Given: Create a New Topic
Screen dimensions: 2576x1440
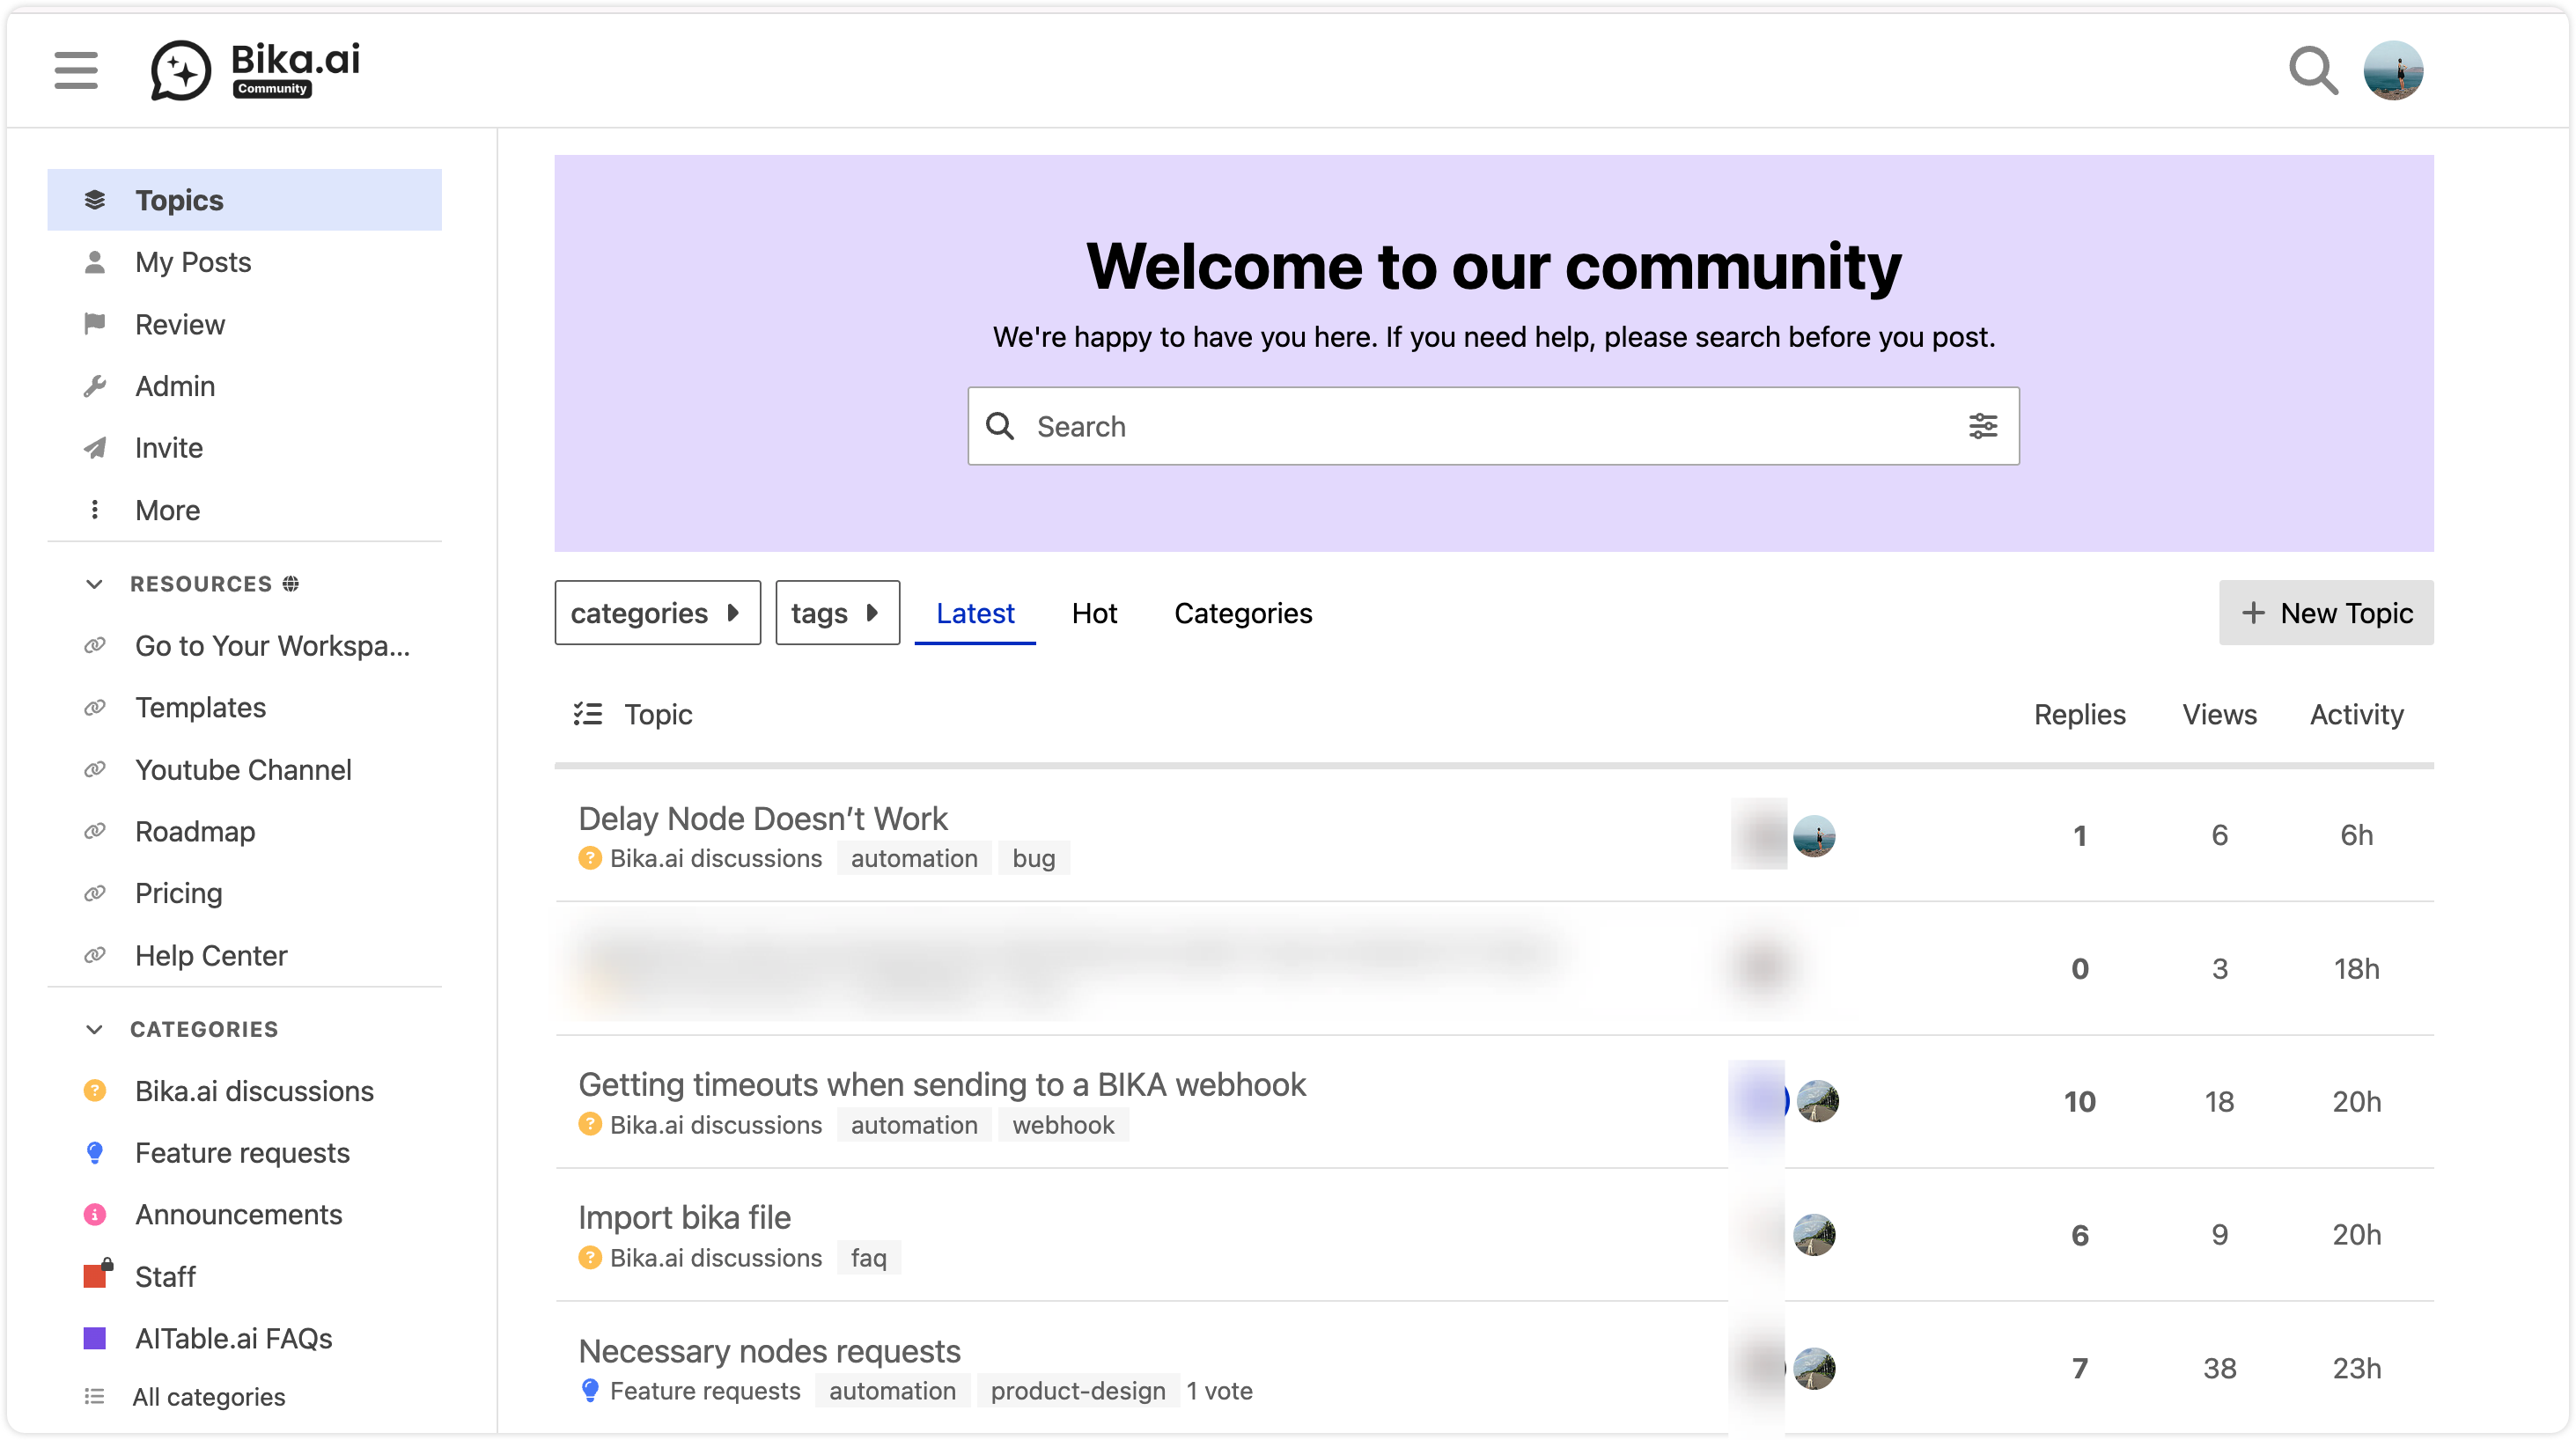Looking at the screenshot, I should (2326, 612).
